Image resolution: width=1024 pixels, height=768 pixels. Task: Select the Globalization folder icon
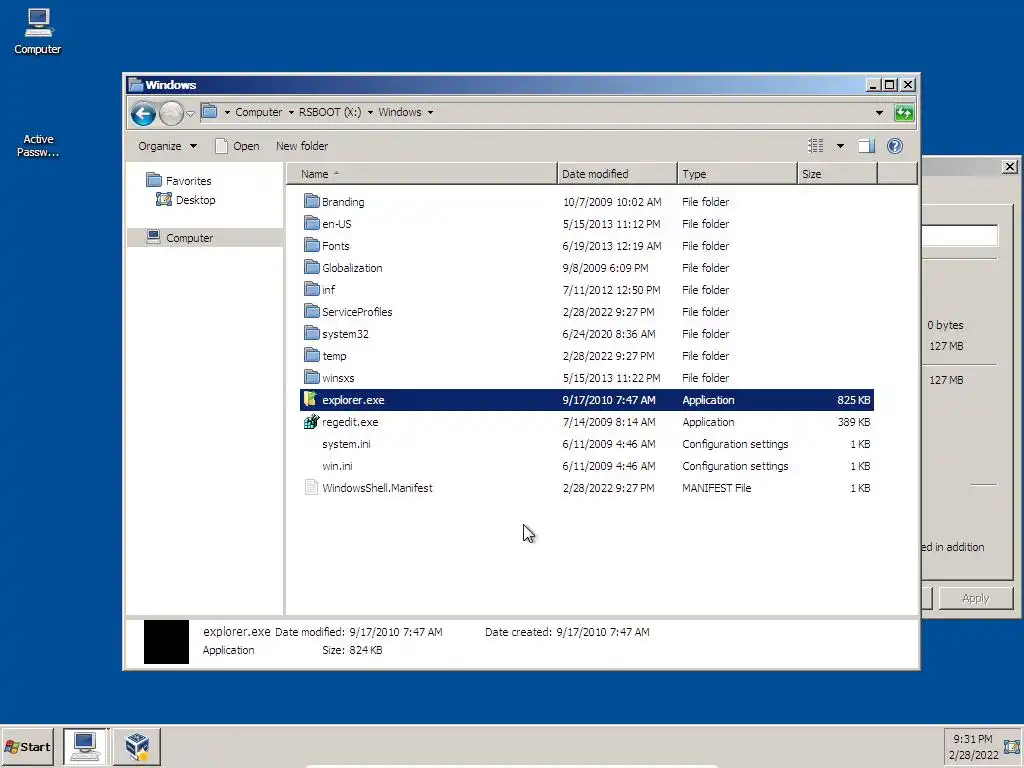pyautogui.click(x=312, y=267)
